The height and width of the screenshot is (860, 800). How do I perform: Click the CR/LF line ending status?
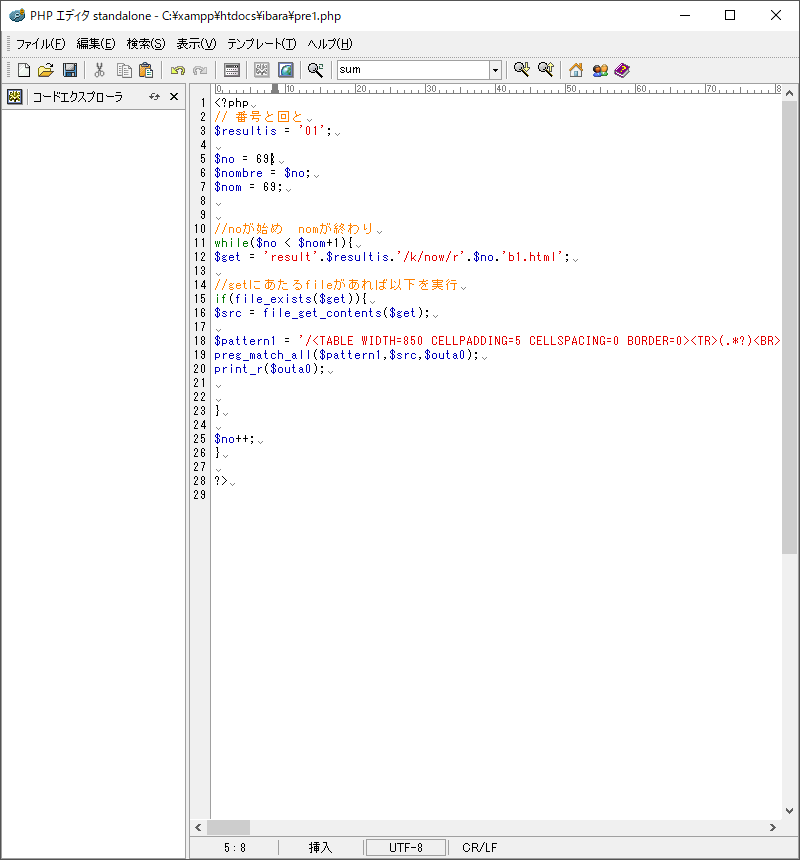[480, 847]
